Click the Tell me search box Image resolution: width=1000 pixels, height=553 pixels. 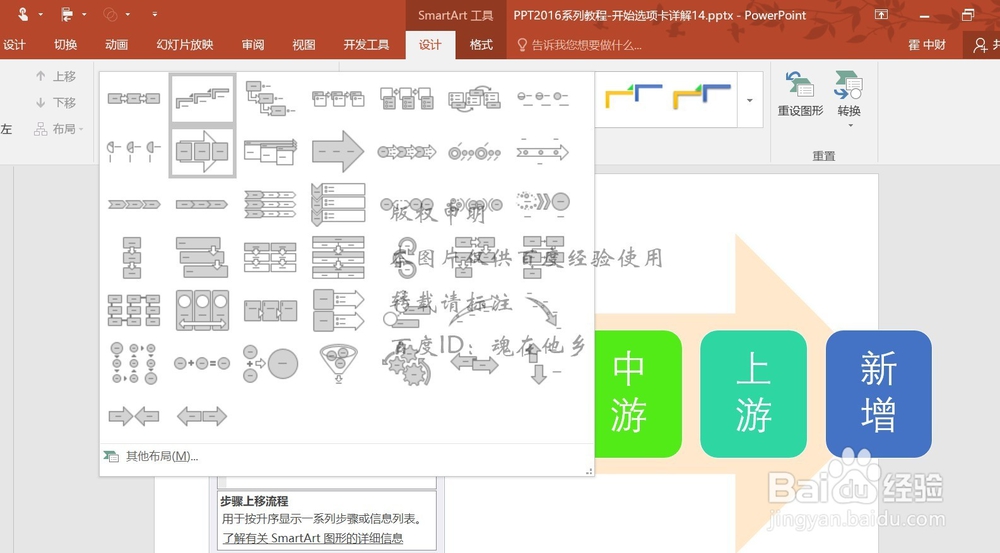tap(579, 45)
